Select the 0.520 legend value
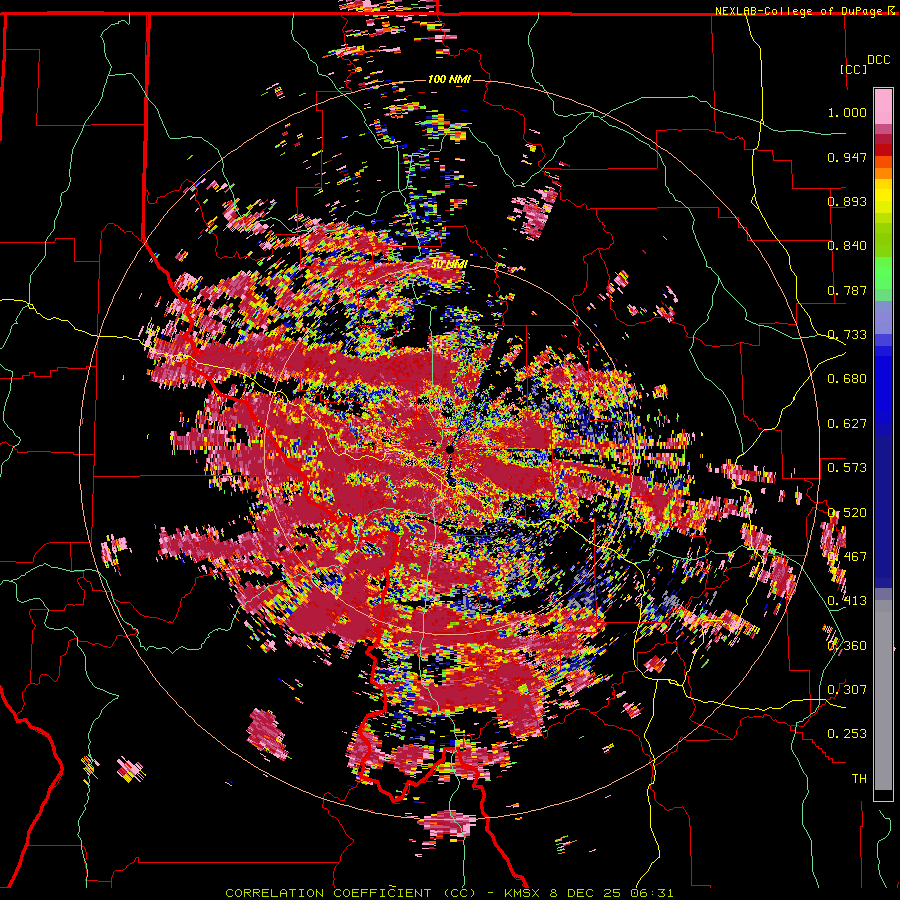 (847, 513)
